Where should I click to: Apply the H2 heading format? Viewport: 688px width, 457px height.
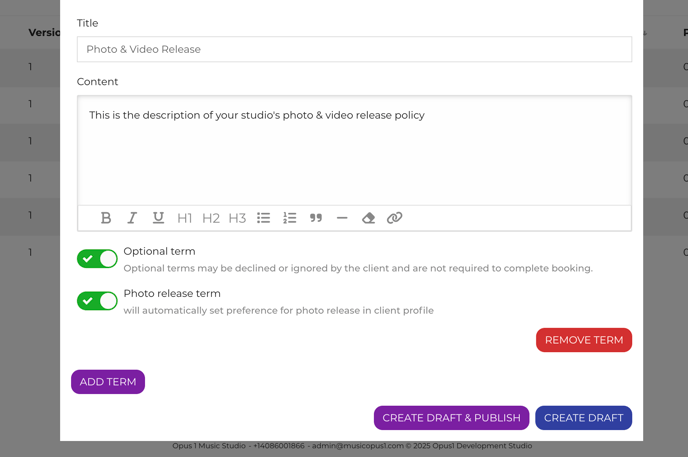(x=210, y=218)
